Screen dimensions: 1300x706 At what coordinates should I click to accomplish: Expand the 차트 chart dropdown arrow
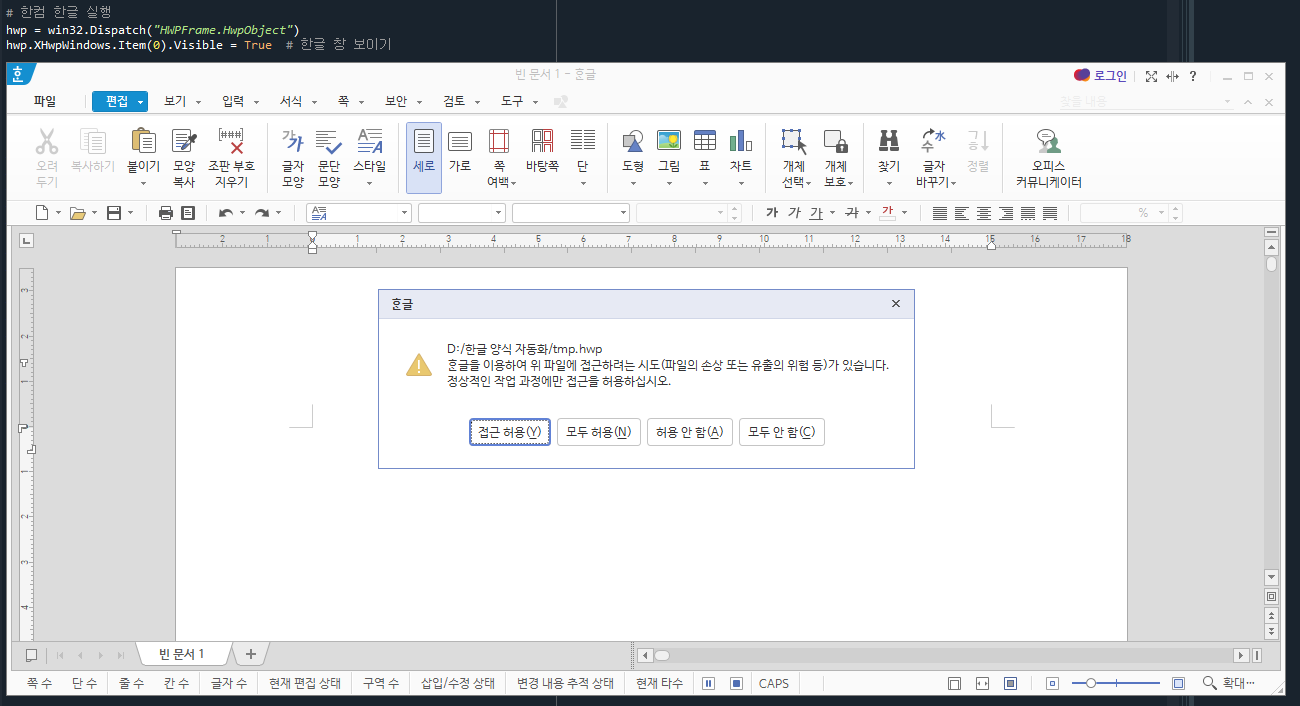pos(741,184)
